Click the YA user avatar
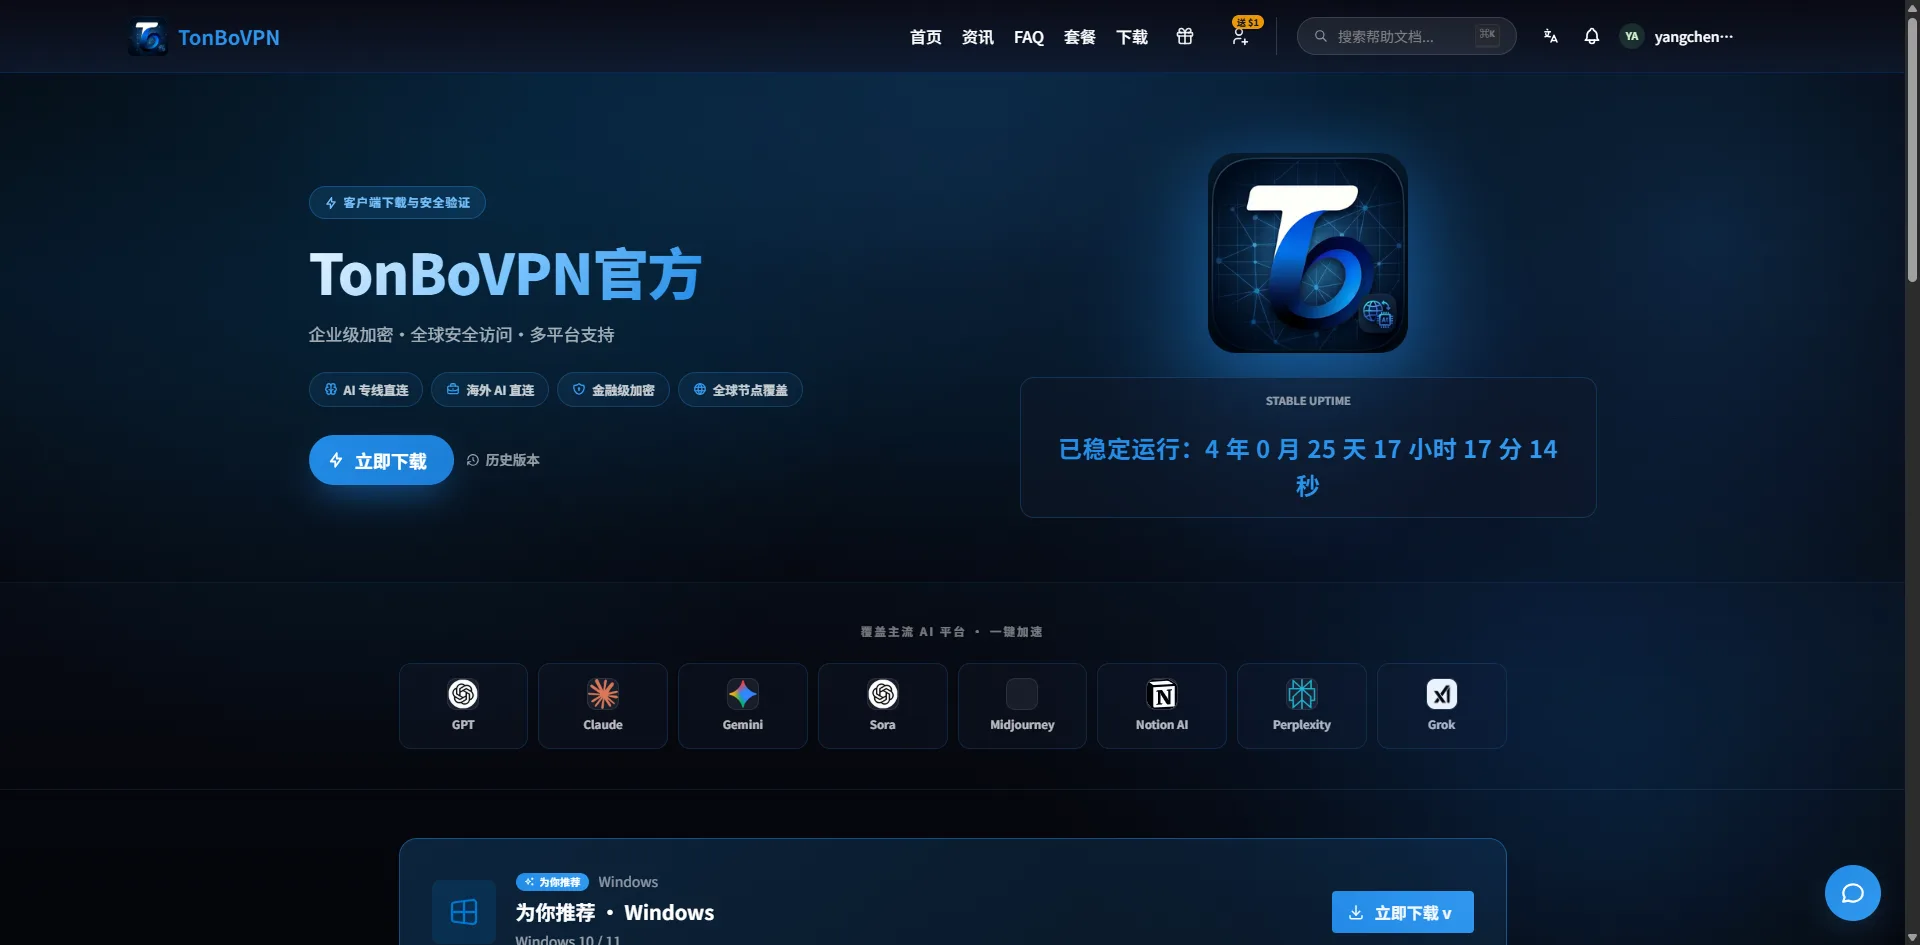The width and height of the screenshot is (1920, 945). pos(1631,36)
